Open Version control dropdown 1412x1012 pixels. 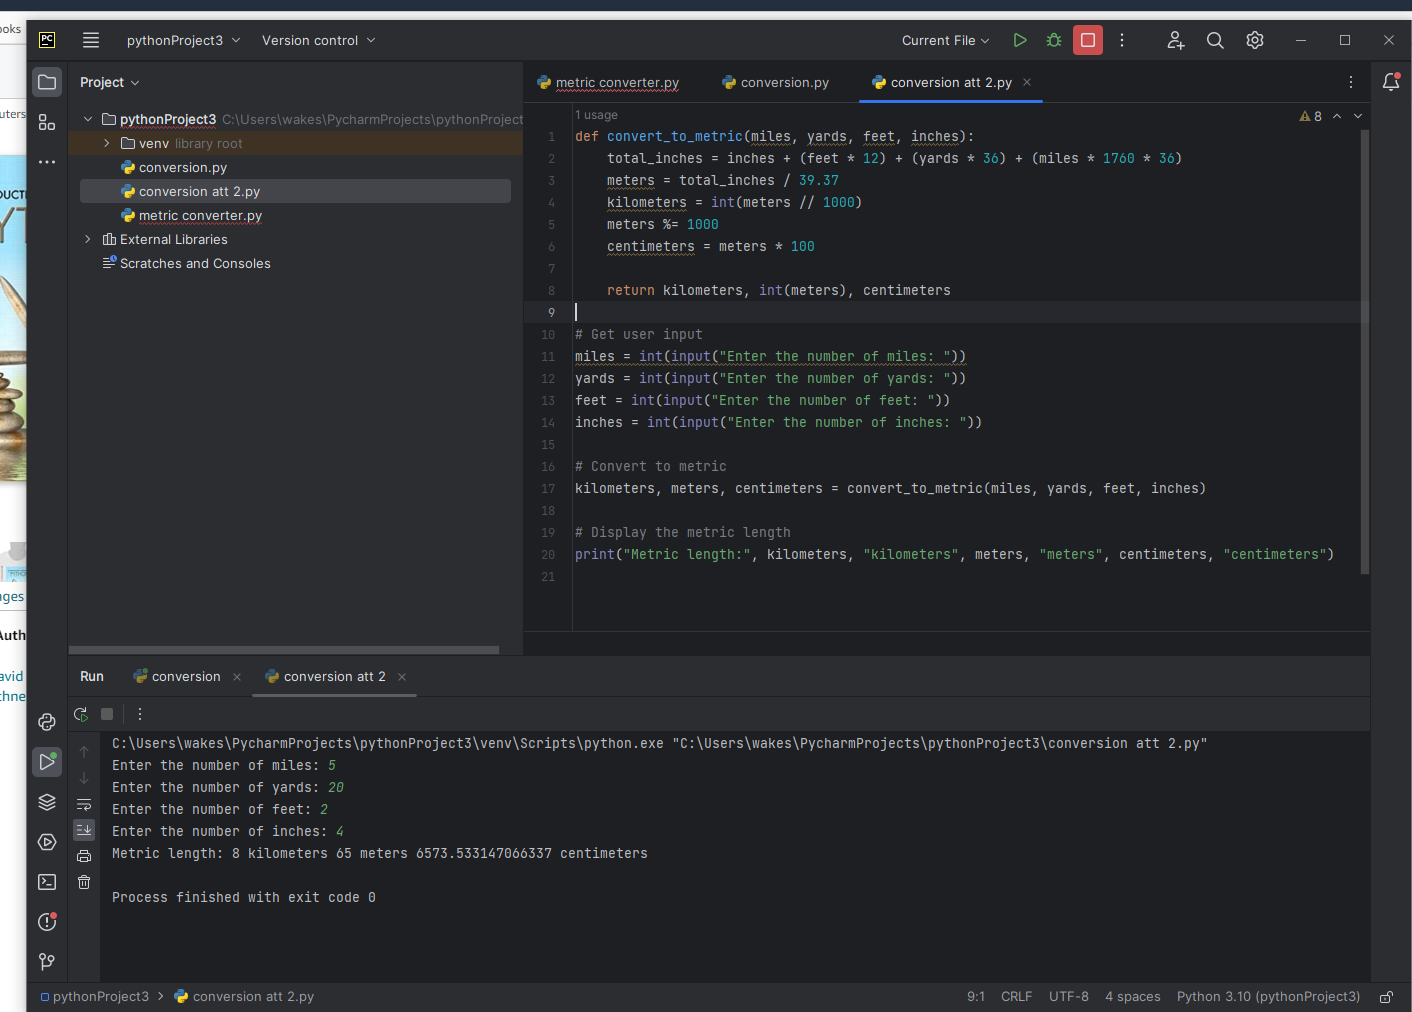point(319,40)
